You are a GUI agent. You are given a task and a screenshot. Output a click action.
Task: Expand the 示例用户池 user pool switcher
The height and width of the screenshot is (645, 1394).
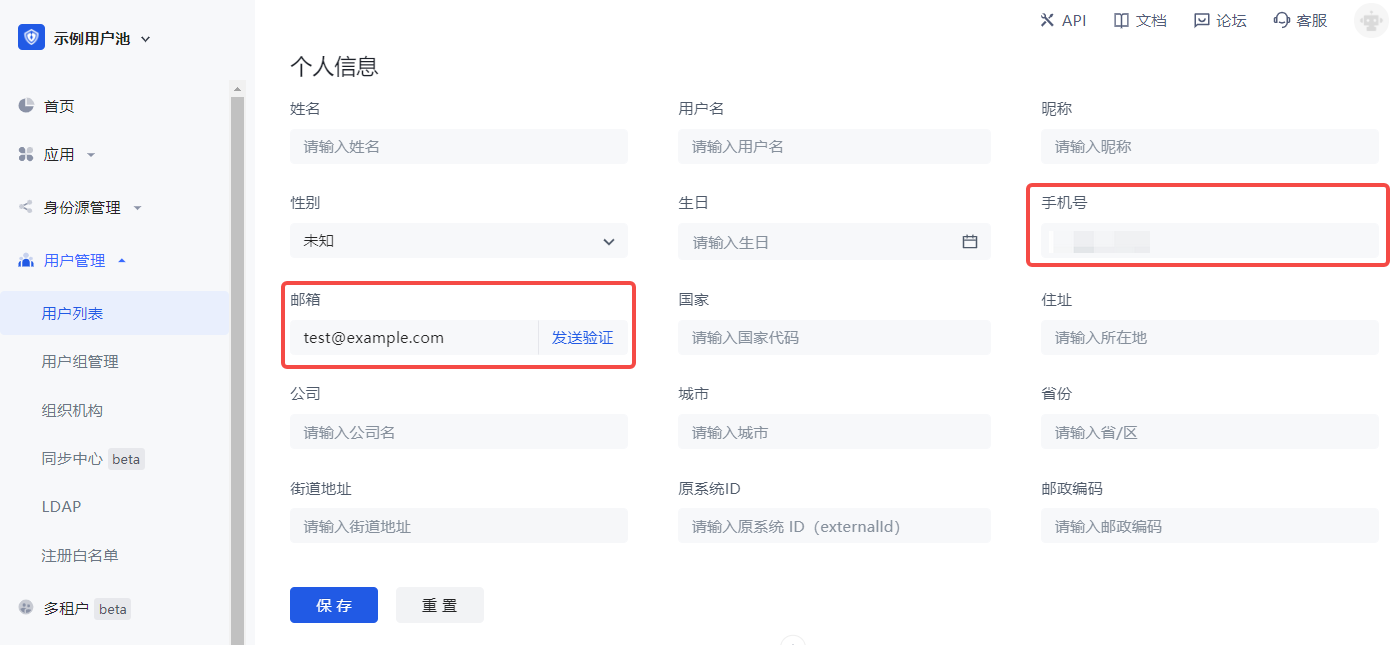pyautogui.click(x=145, y=39)
